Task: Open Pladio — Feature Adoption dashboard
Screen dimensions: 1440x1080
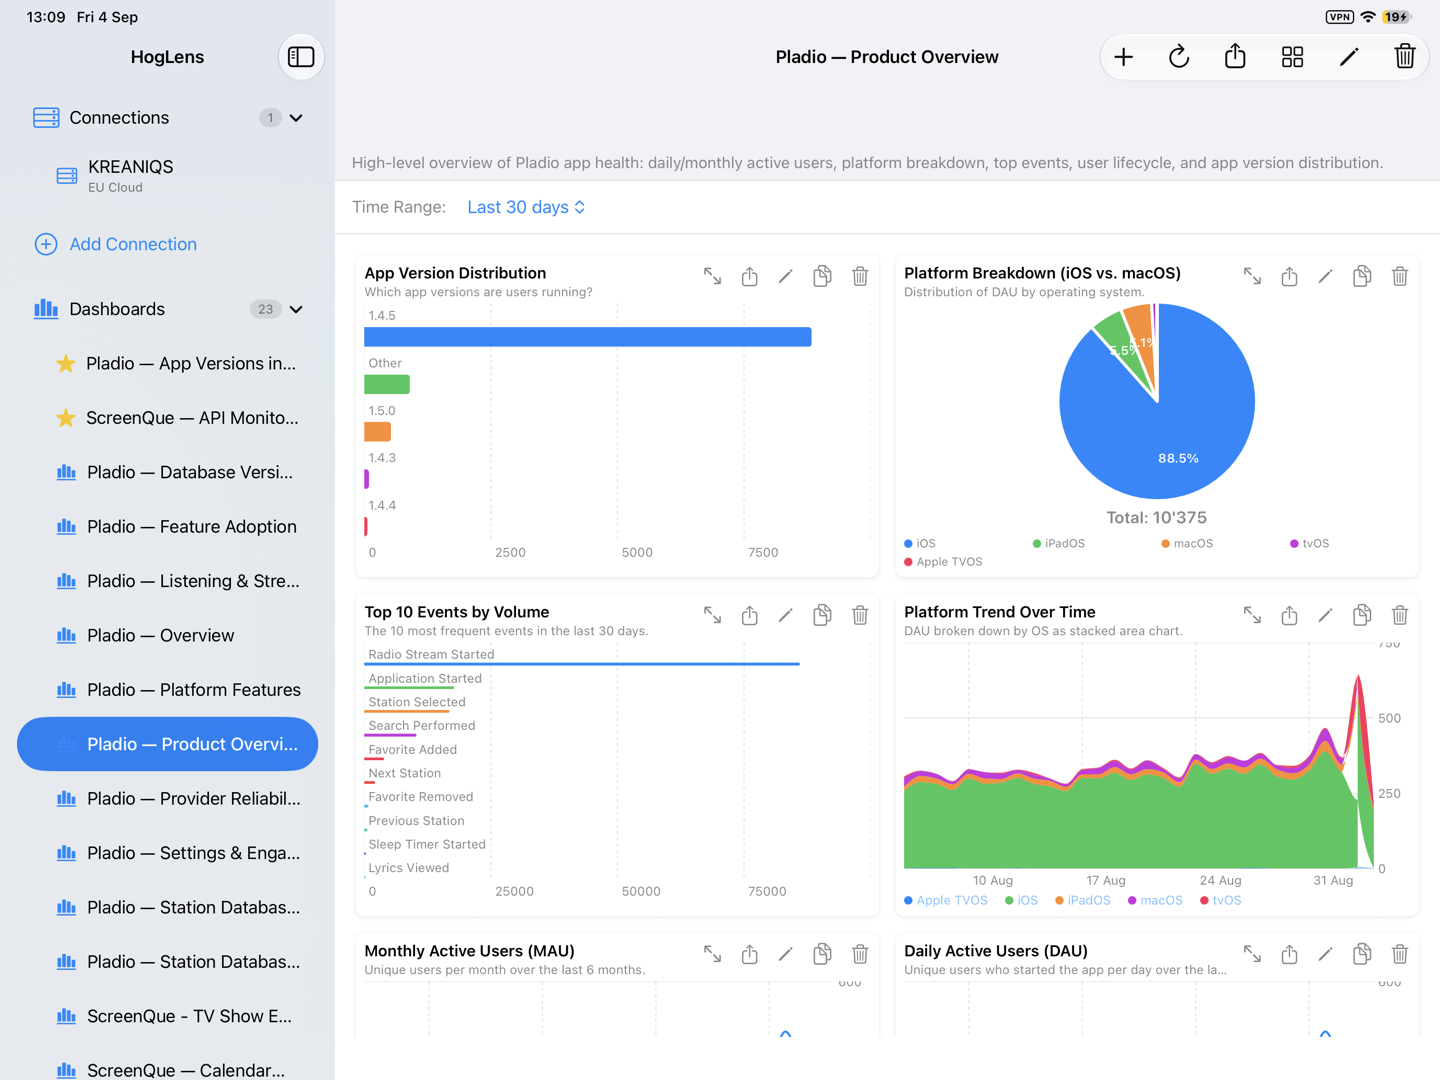Action: [167, 527]
